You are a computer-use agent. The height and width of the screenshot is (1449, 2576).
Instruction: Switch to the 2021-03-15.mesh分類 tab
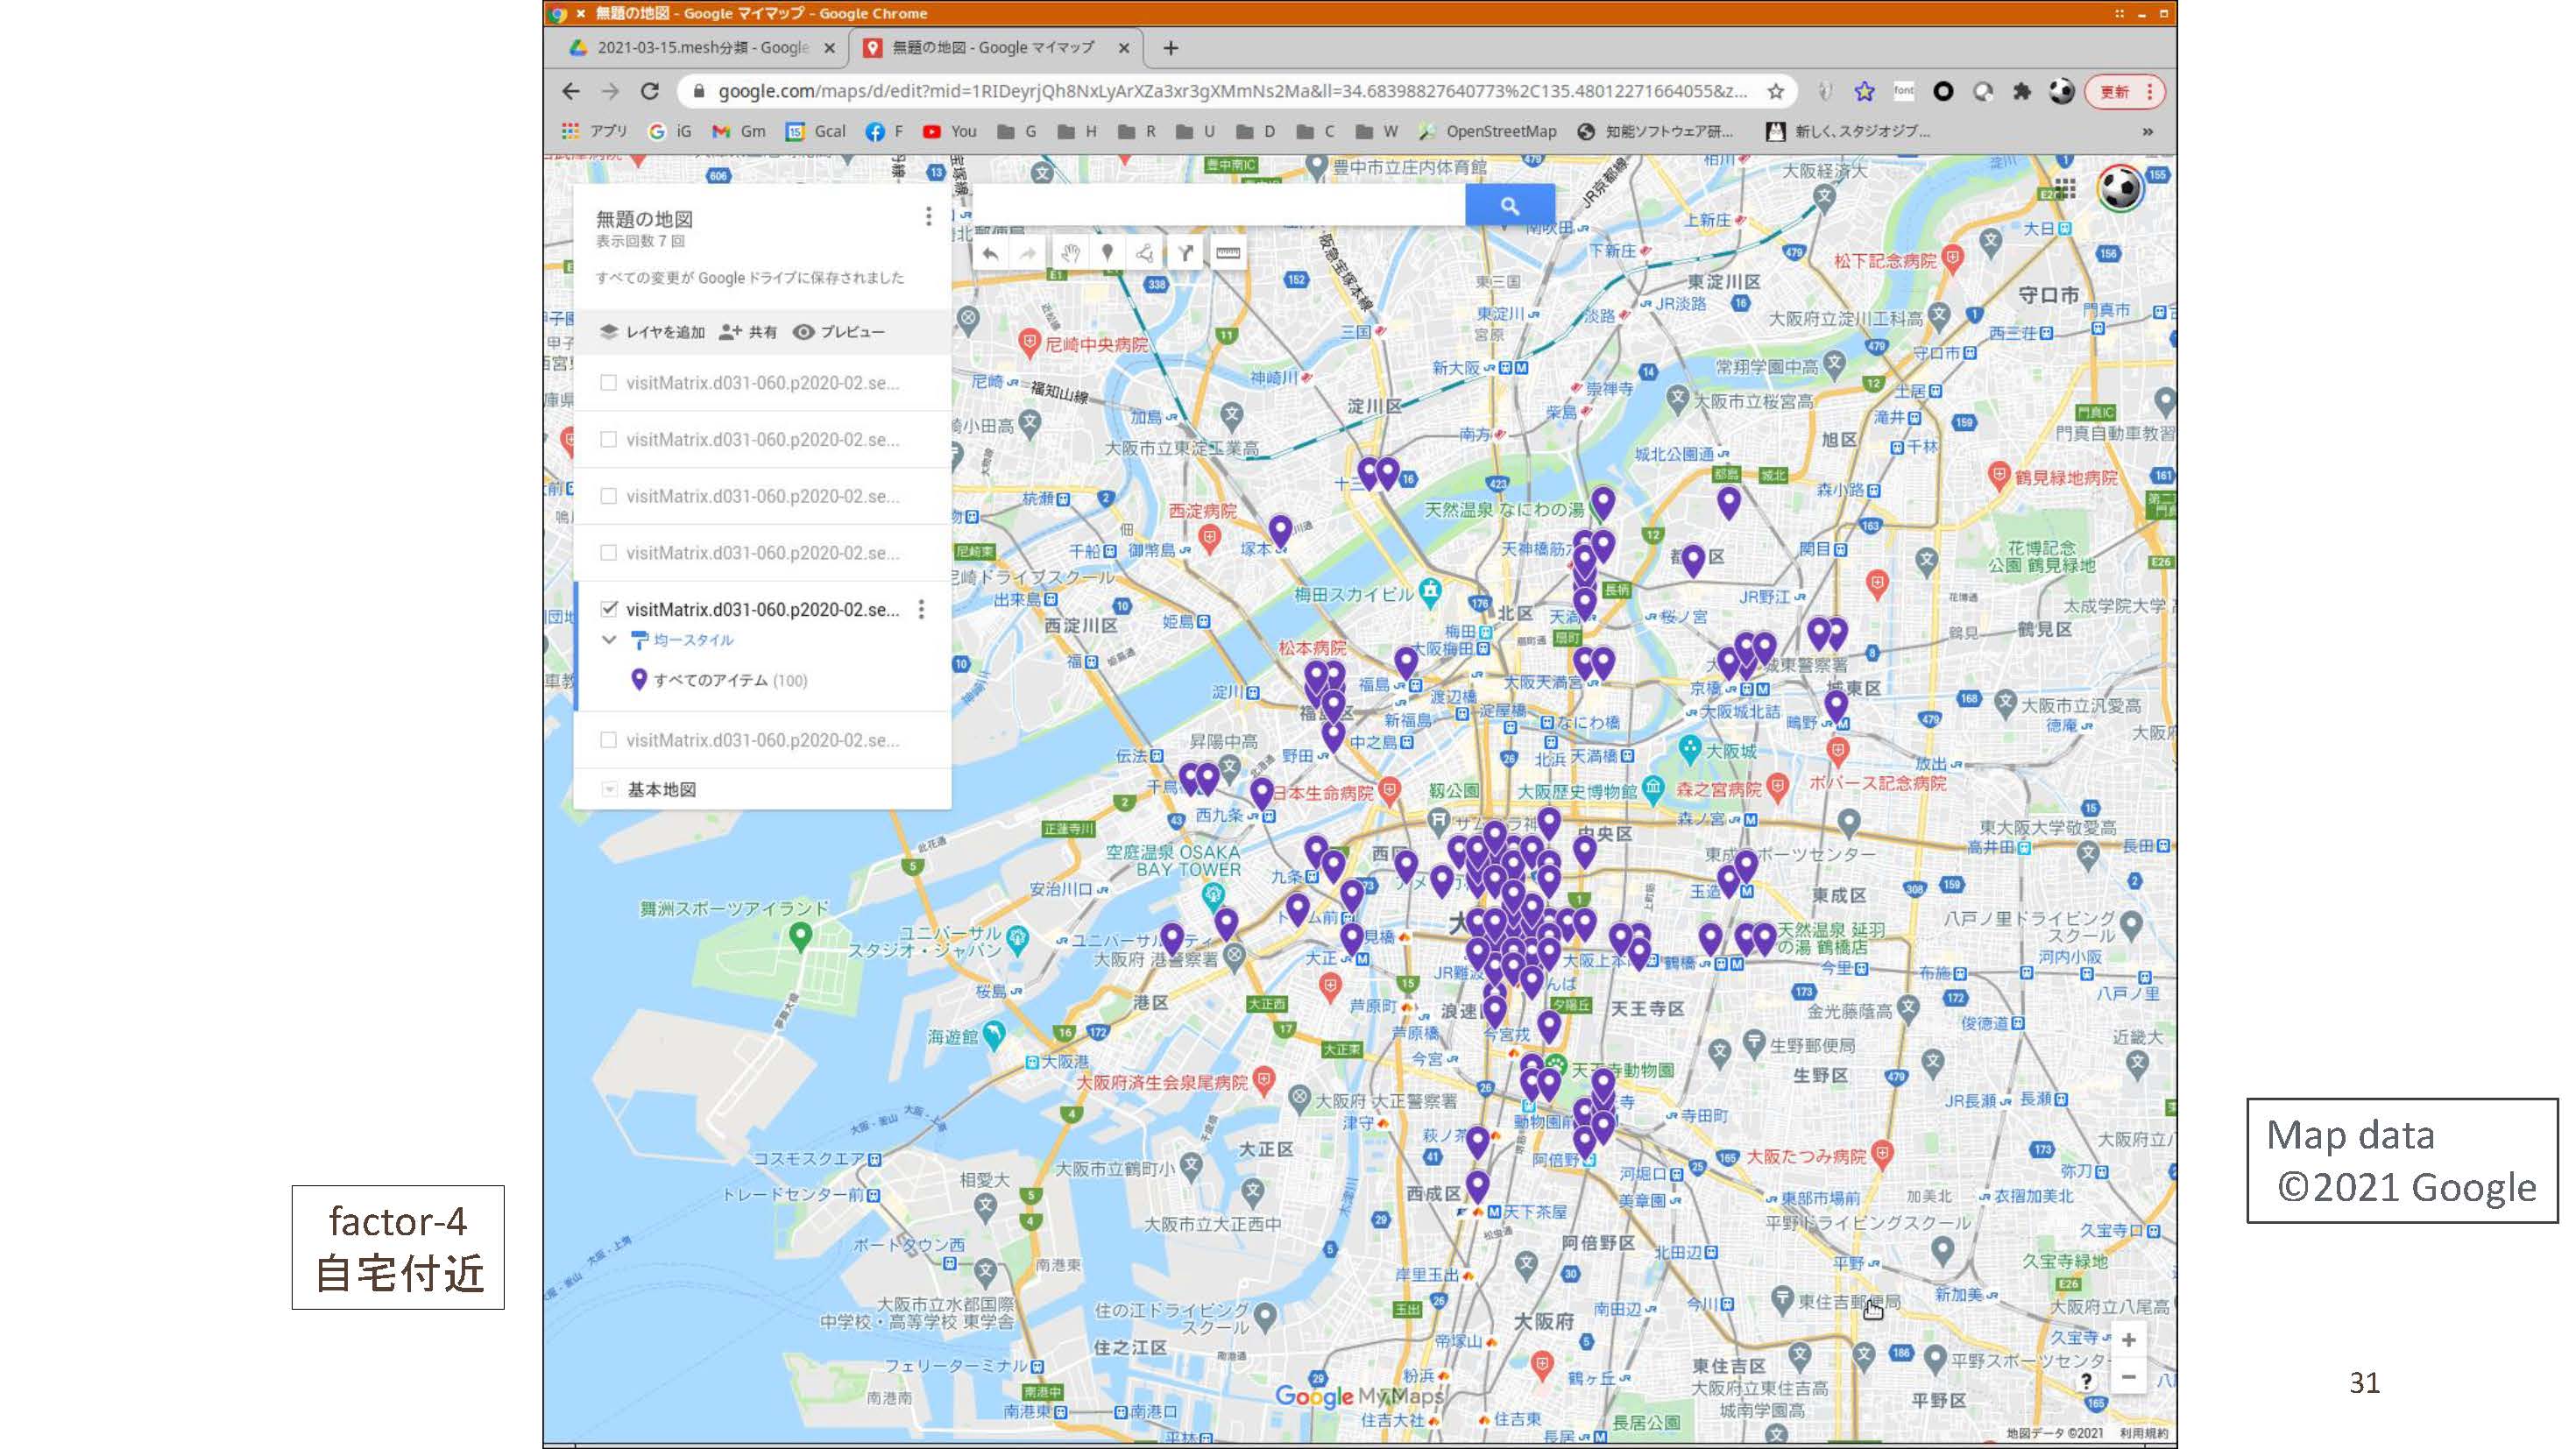point(700,47)
